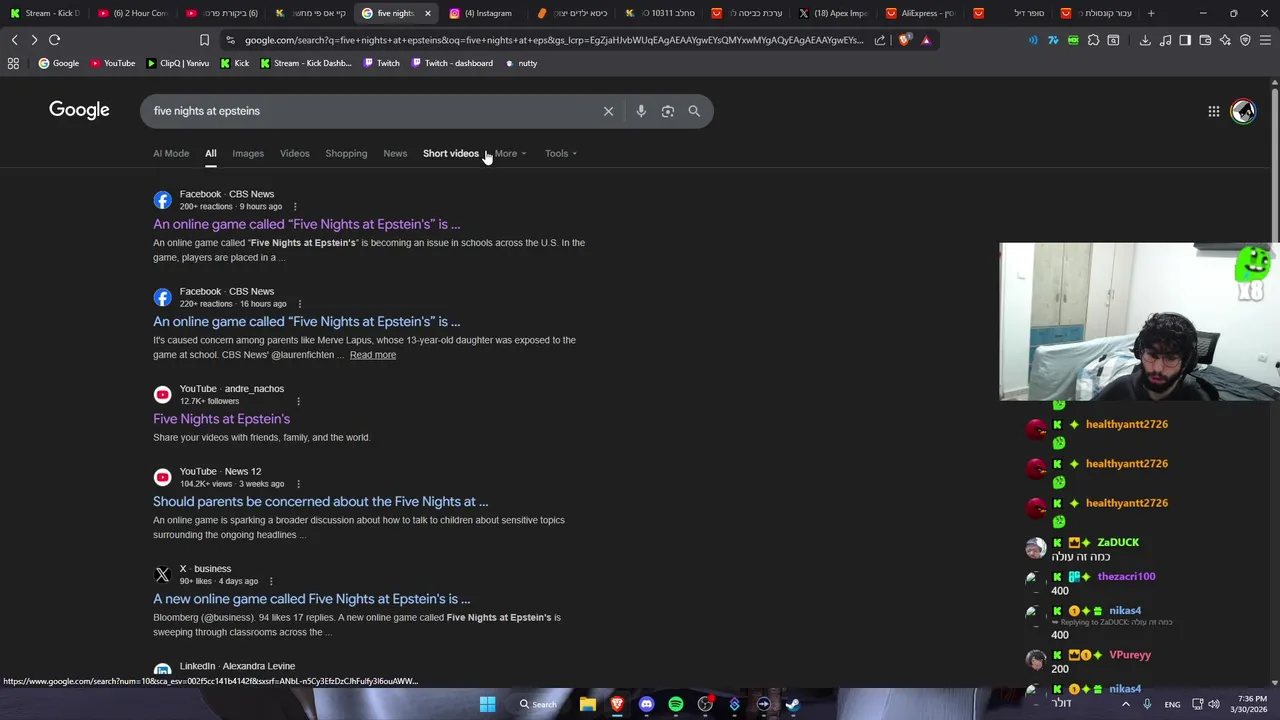The height and width of the screenshot is (720, 1280).
Task: Open the YouTube bookmark
Action: tap(112, 63)
